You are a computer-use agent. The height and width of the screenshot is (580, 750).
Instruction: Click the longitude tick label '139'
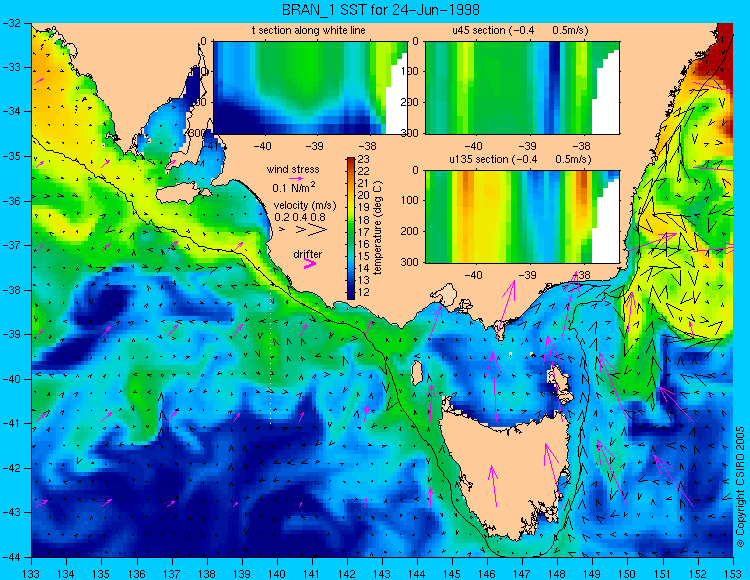(x=242, y=574)
